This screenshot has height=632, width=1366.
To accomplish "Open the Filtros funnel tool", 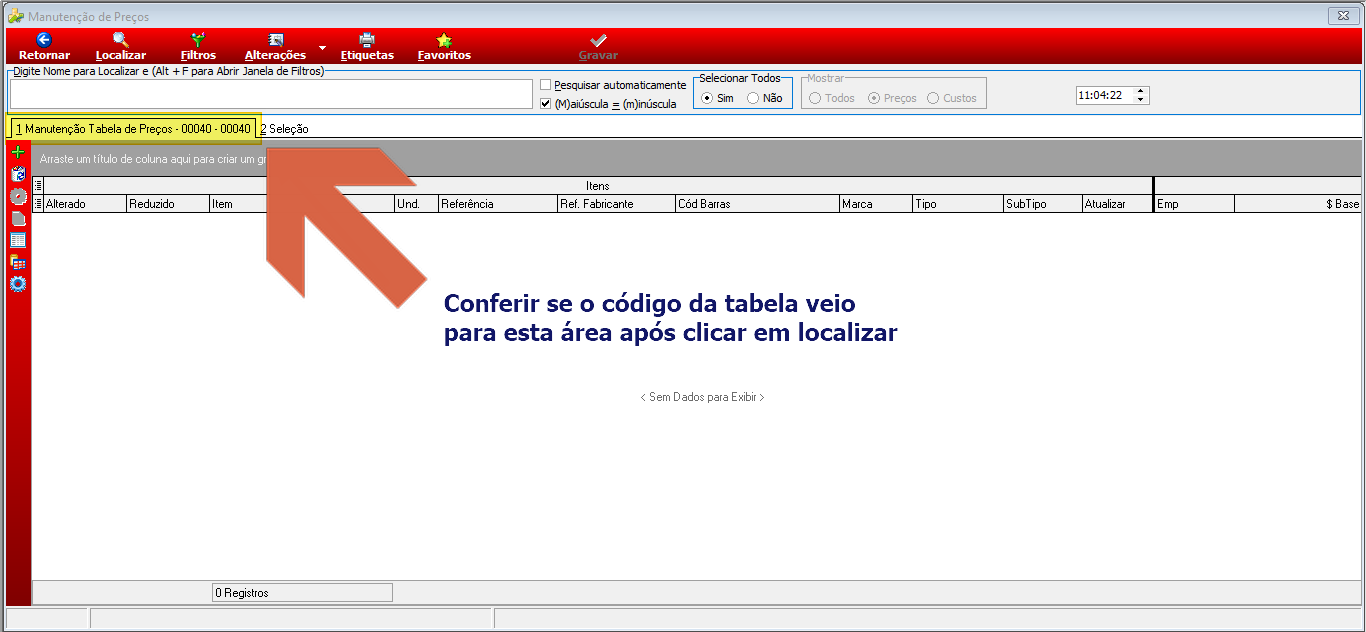I will (x=198, y=40).
